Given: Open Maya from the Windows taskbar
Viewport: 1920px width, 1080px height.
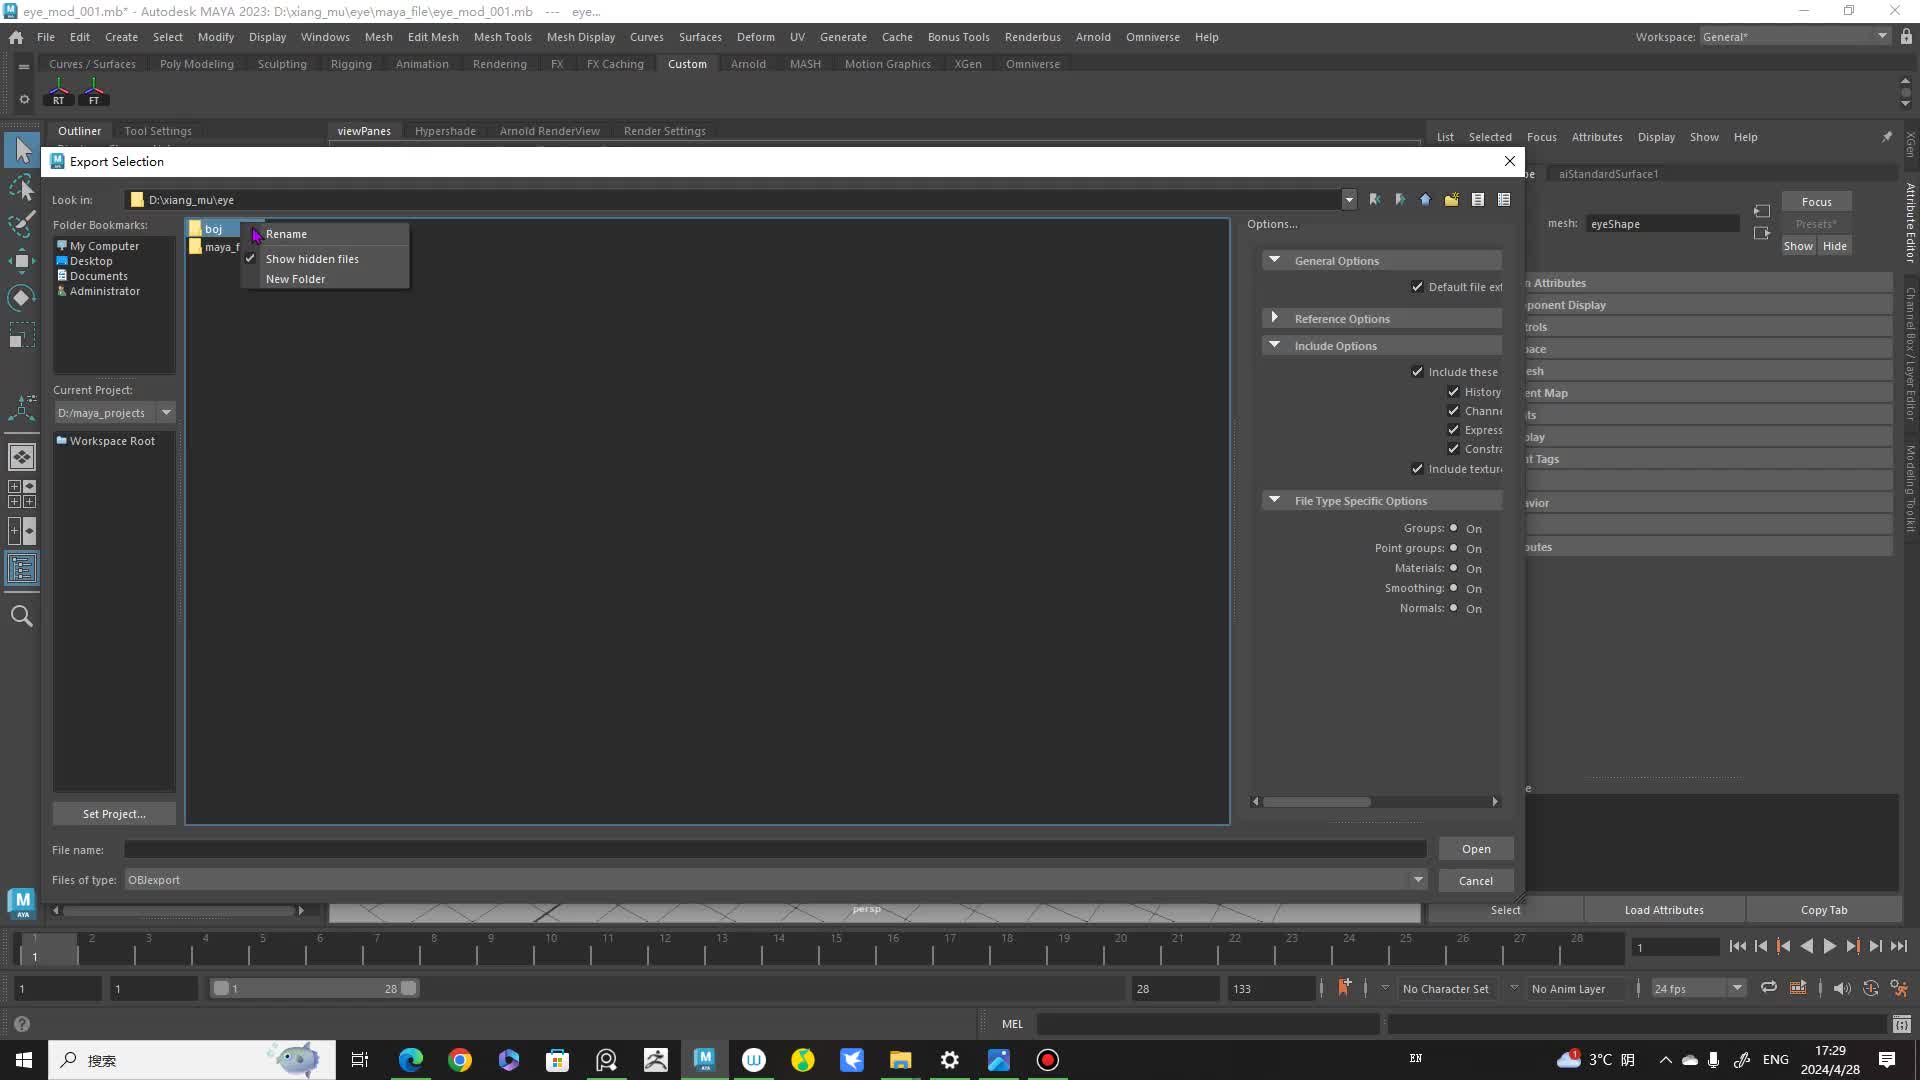Looking at the screenshot, I should pyautogui.click(x=704, y=1060).
